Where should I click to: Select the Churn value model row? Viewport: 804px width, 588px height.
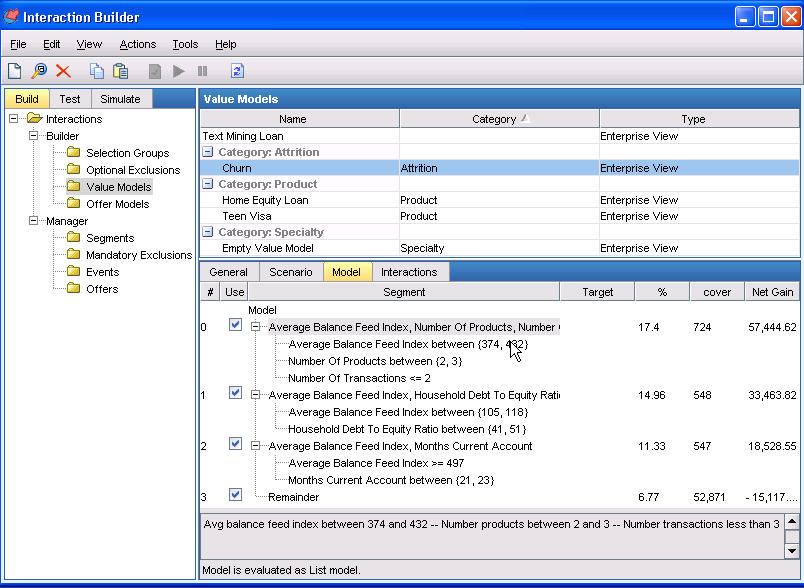[x=499, y=168]
